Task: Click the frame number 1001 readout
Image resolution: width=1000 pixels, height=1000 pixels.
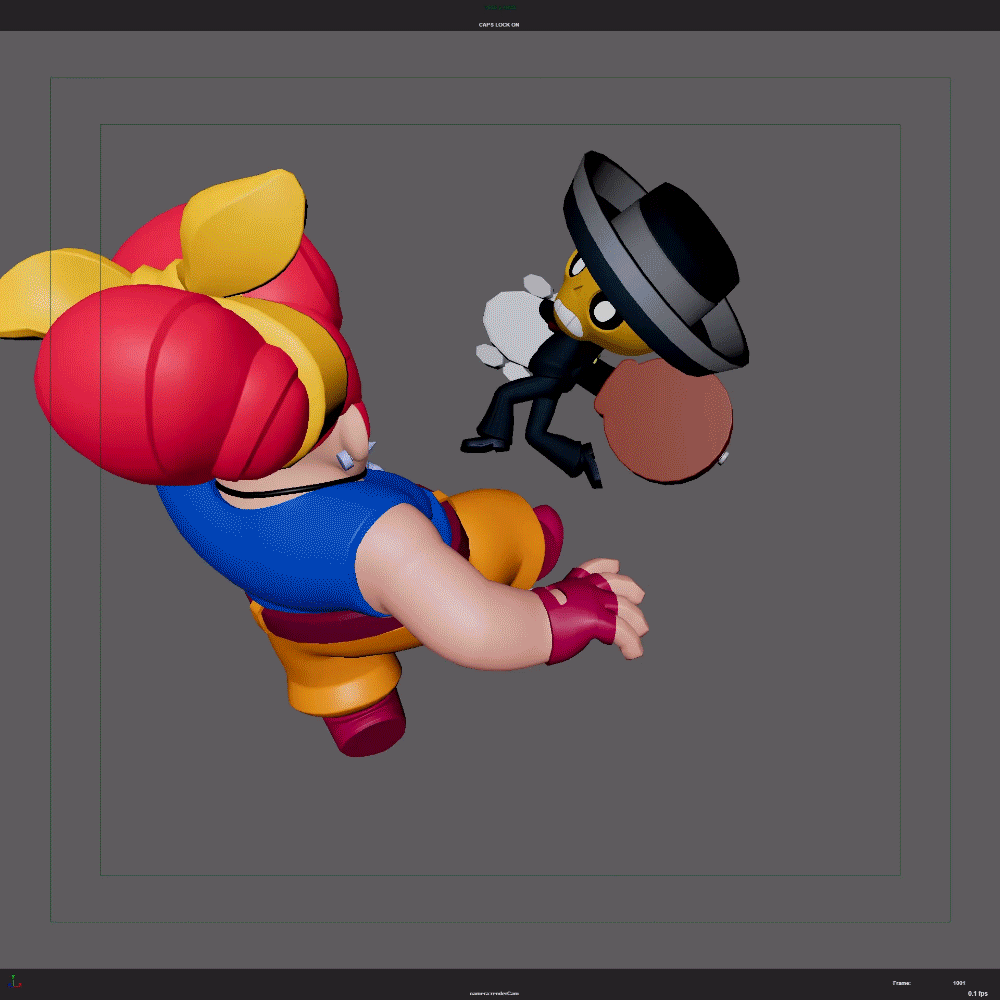Action: click(x=958, y=983)
